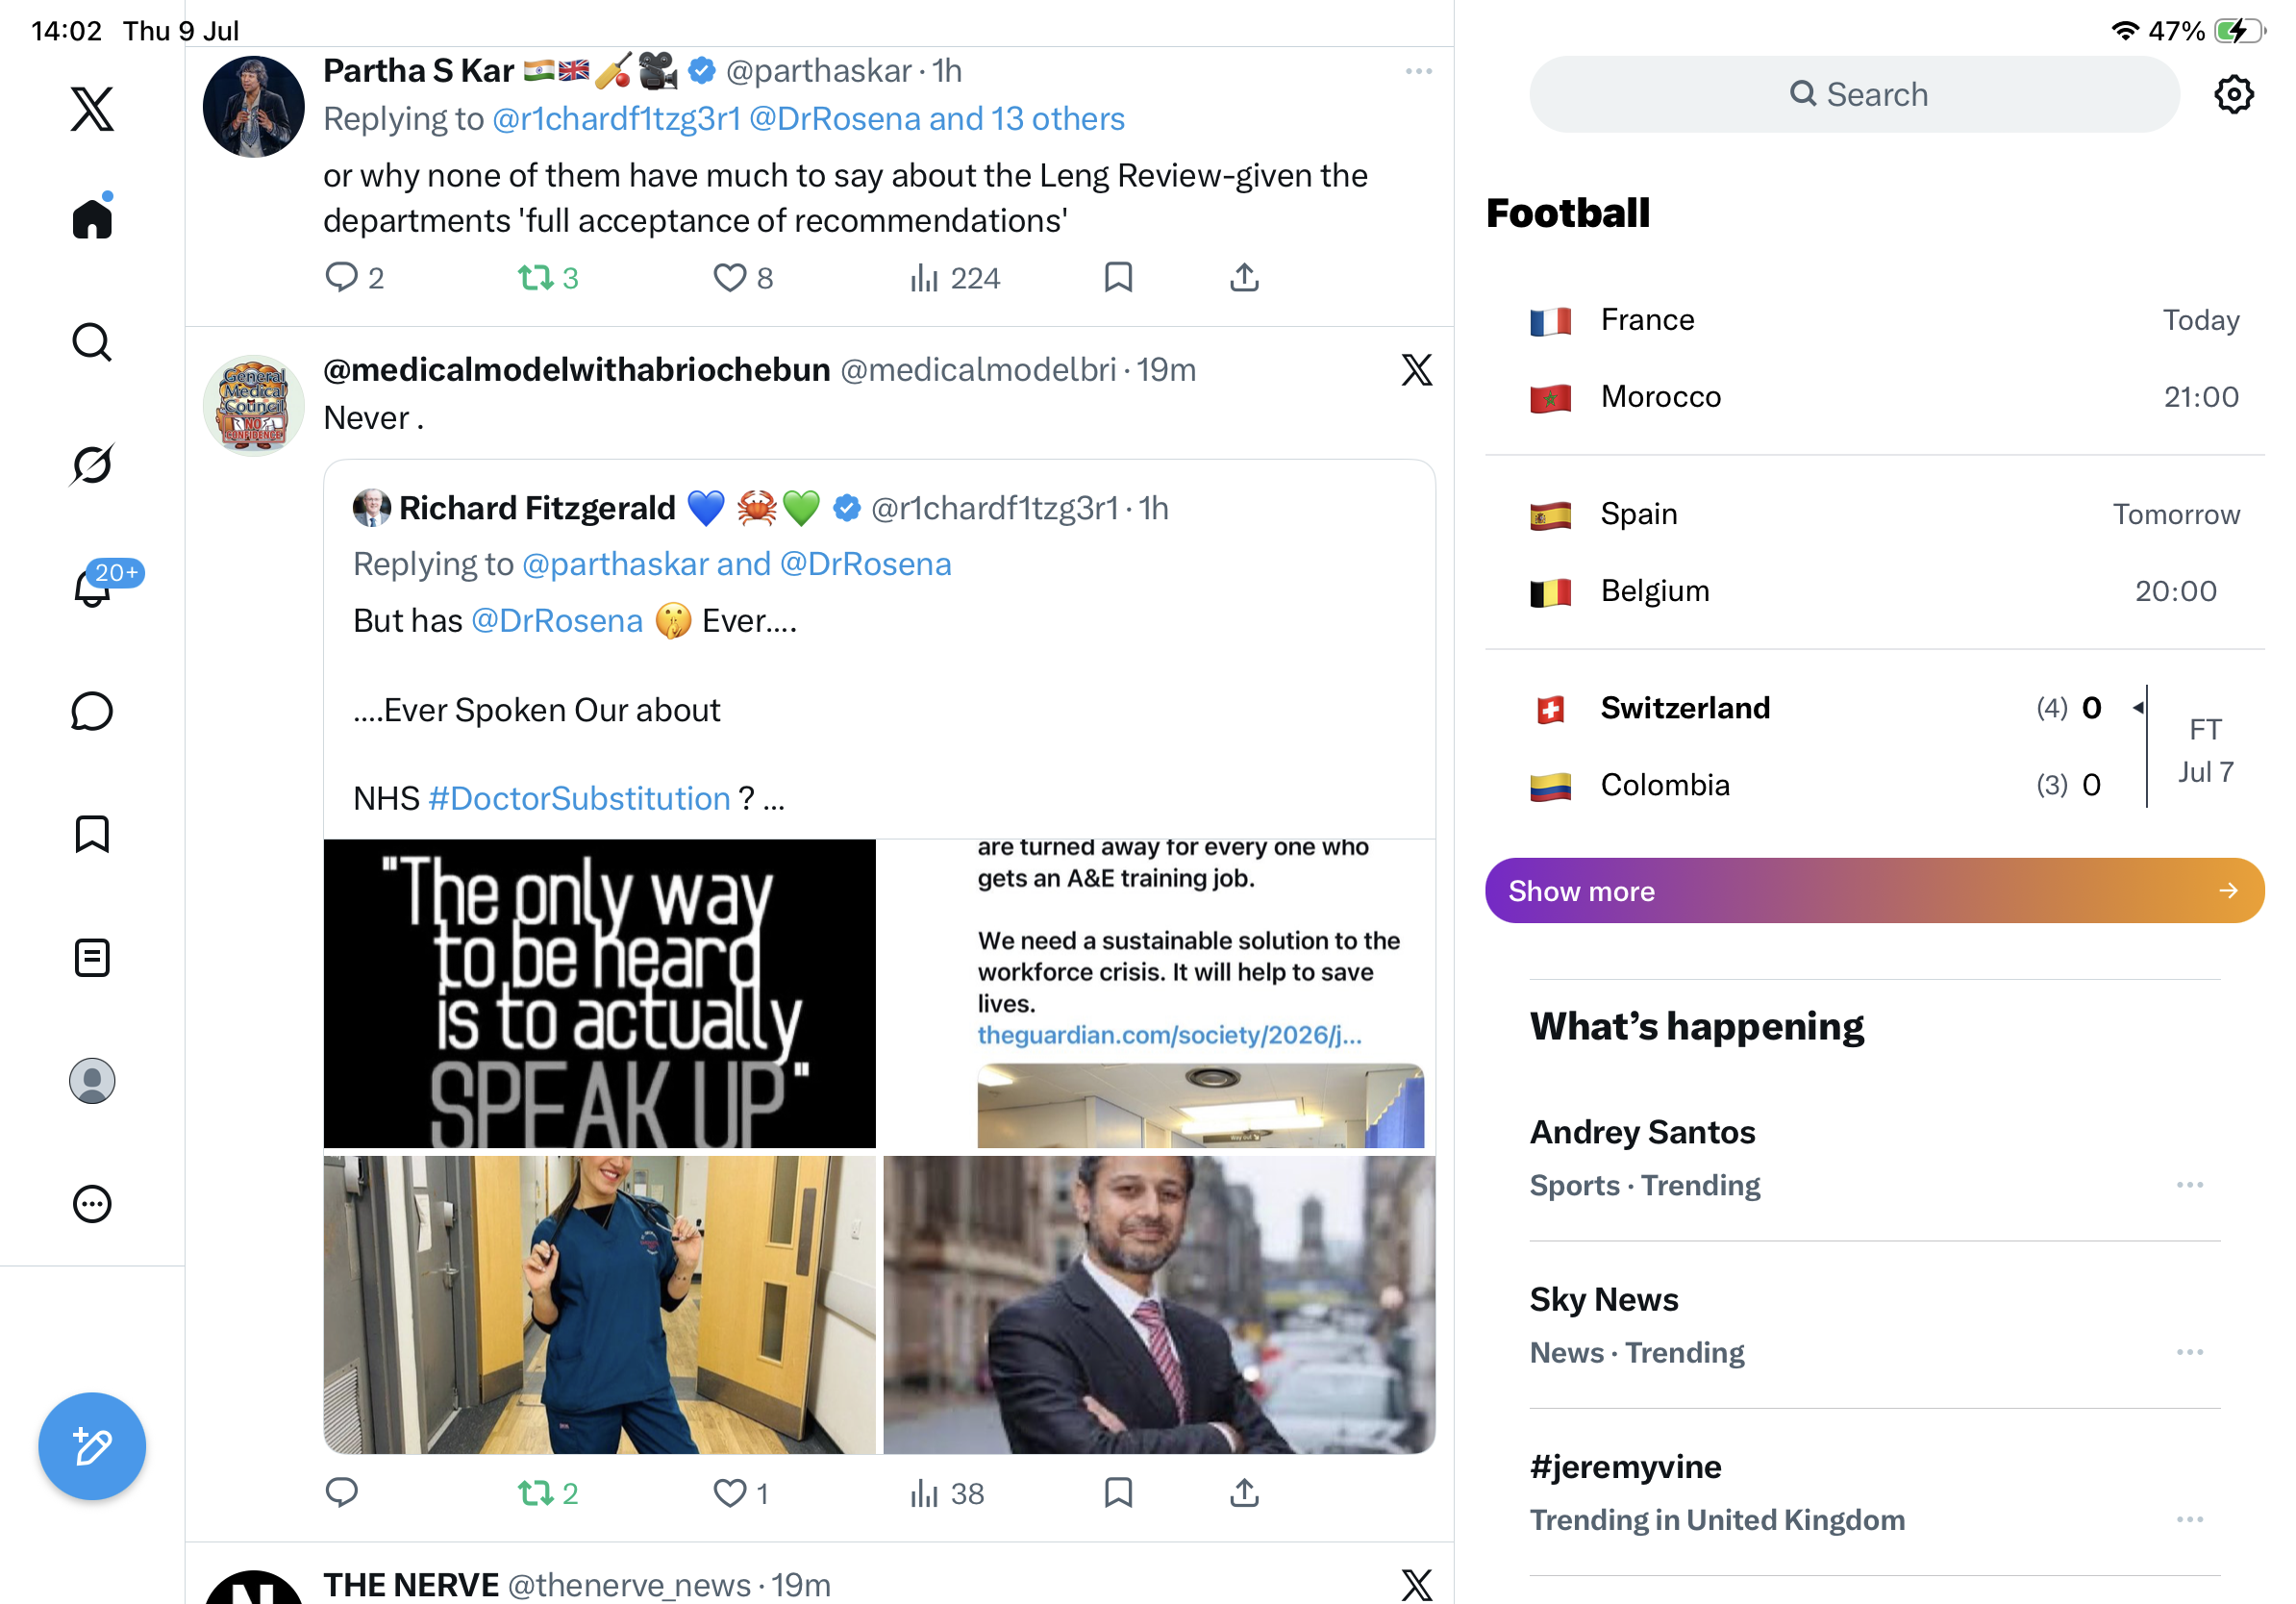The height and width of the screenshot is (1604, 2296).
Task: Click Show more under Football
Action: pos(1874,890)
